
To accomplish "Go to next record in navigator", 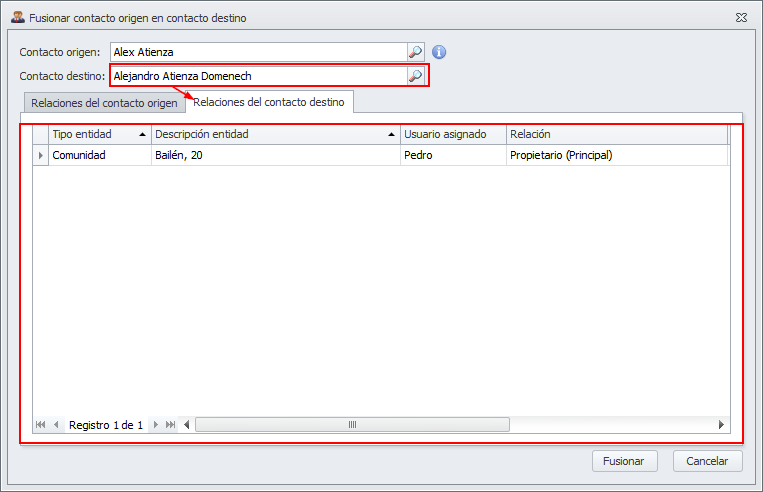I will (155, 425).
